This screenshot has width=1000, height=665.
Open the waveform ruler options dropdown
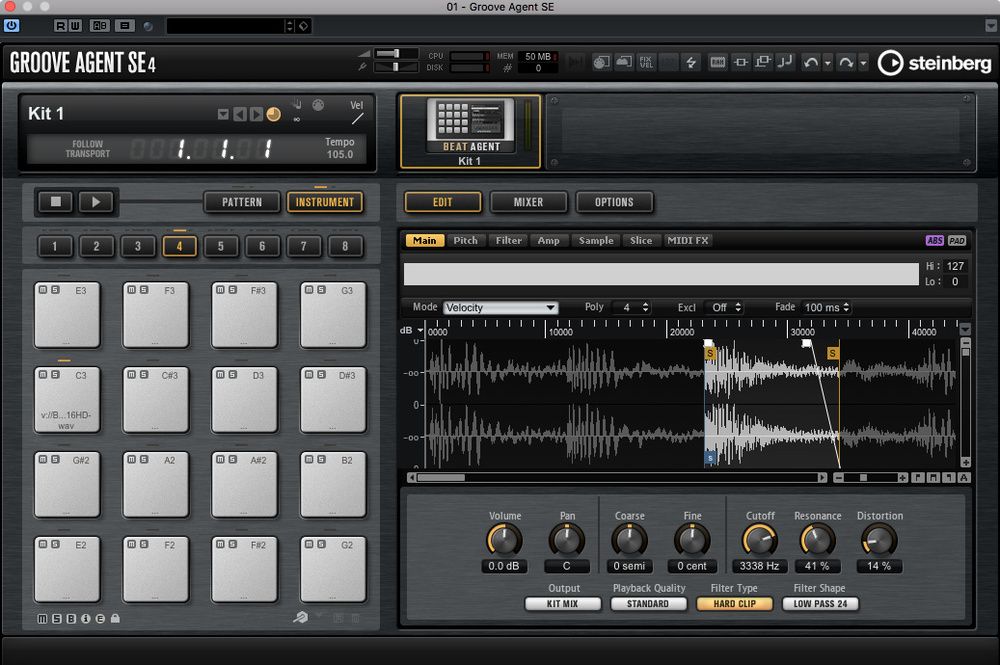click(x=965, y=330)
